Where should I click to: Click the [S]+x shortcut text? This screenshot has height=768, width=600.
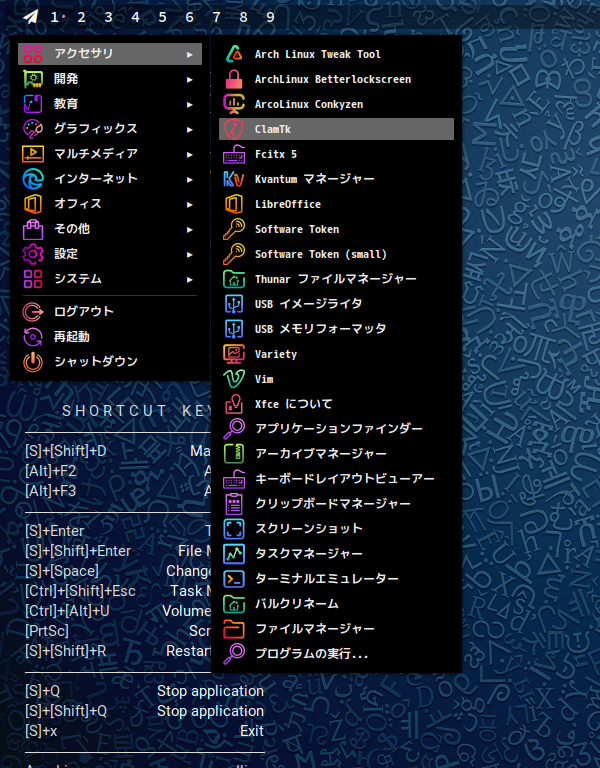41,731
